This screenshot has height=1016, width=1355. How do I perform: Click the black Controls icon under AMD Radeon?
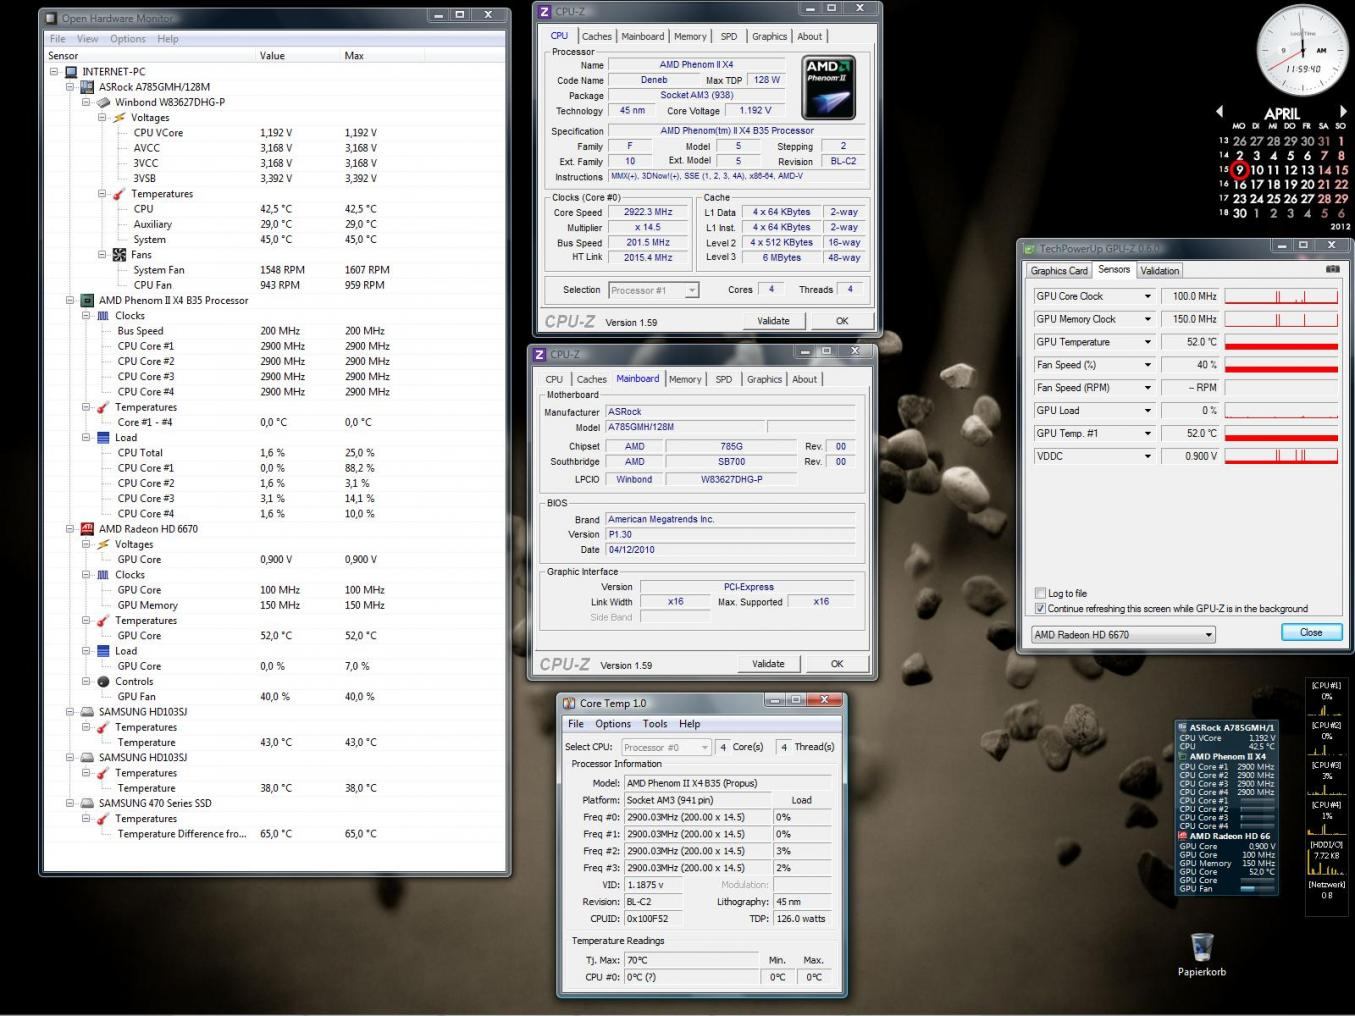[103, 682]
